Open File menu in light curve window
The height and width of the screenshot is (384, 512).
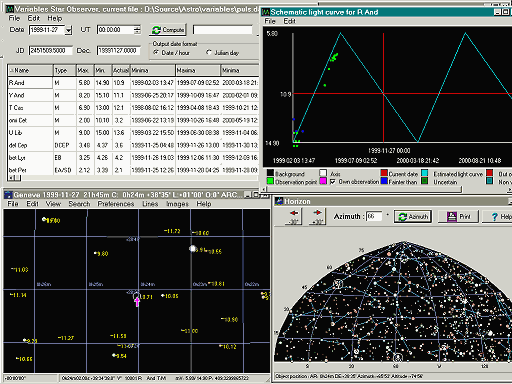coord(270,21)
